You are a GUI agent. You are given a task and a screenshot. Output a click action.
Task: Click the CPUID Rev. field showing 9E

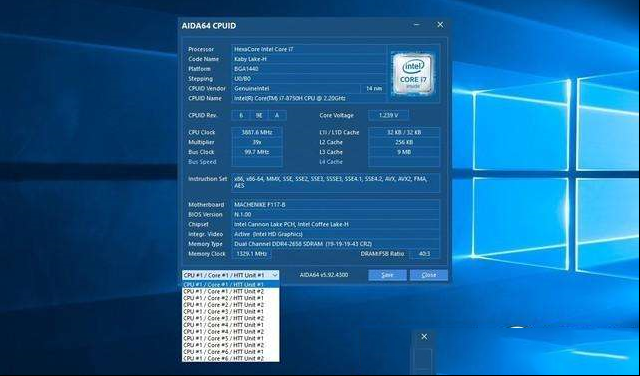point(259,116)
